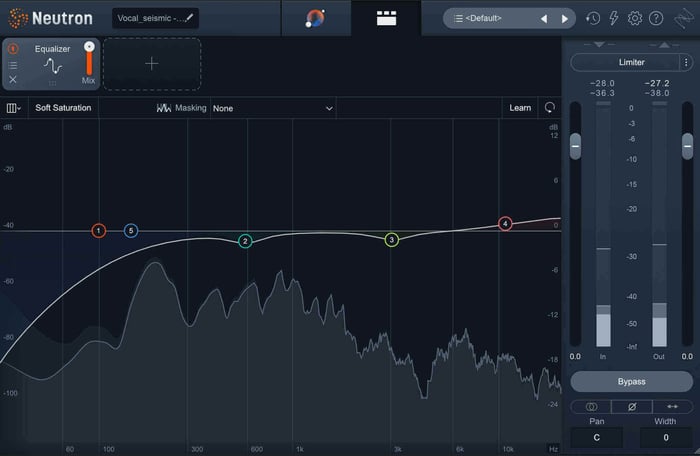Click the 10k frequency axis label
Screen dimensions: 700x456
point(508,449)
